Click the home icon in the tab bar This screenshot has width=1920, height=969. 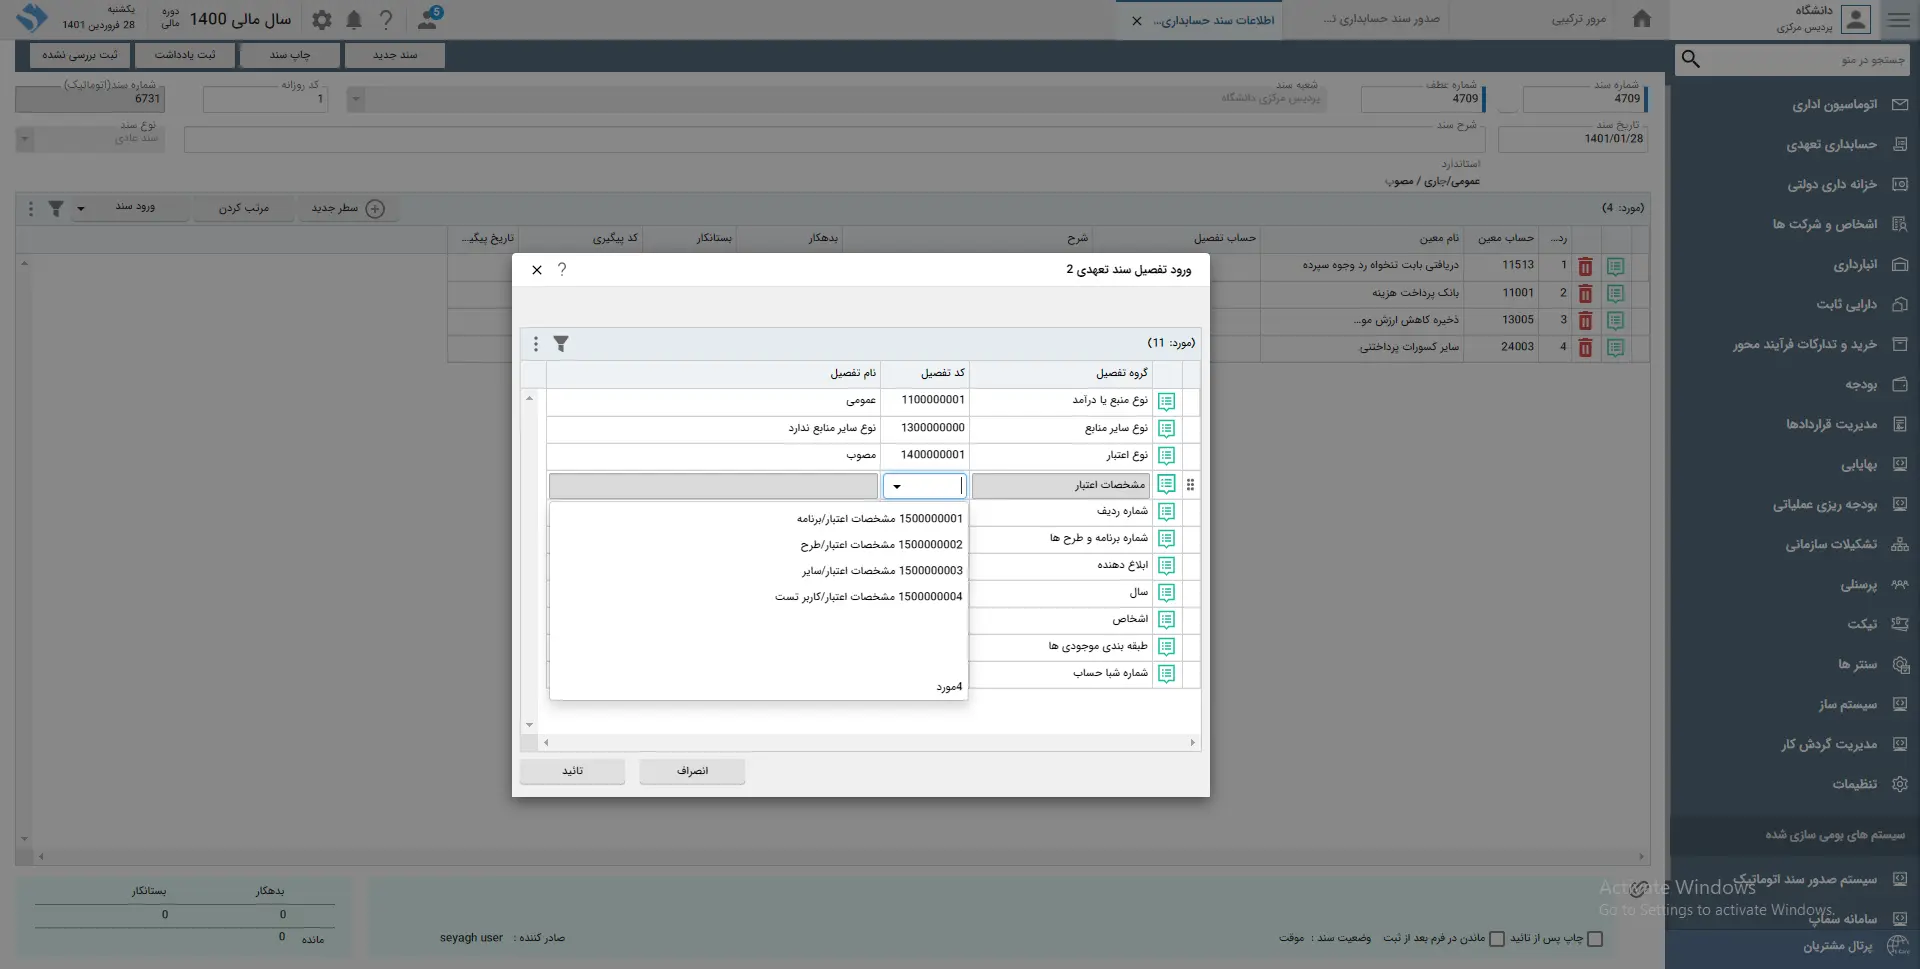[x=1641, y=19]
